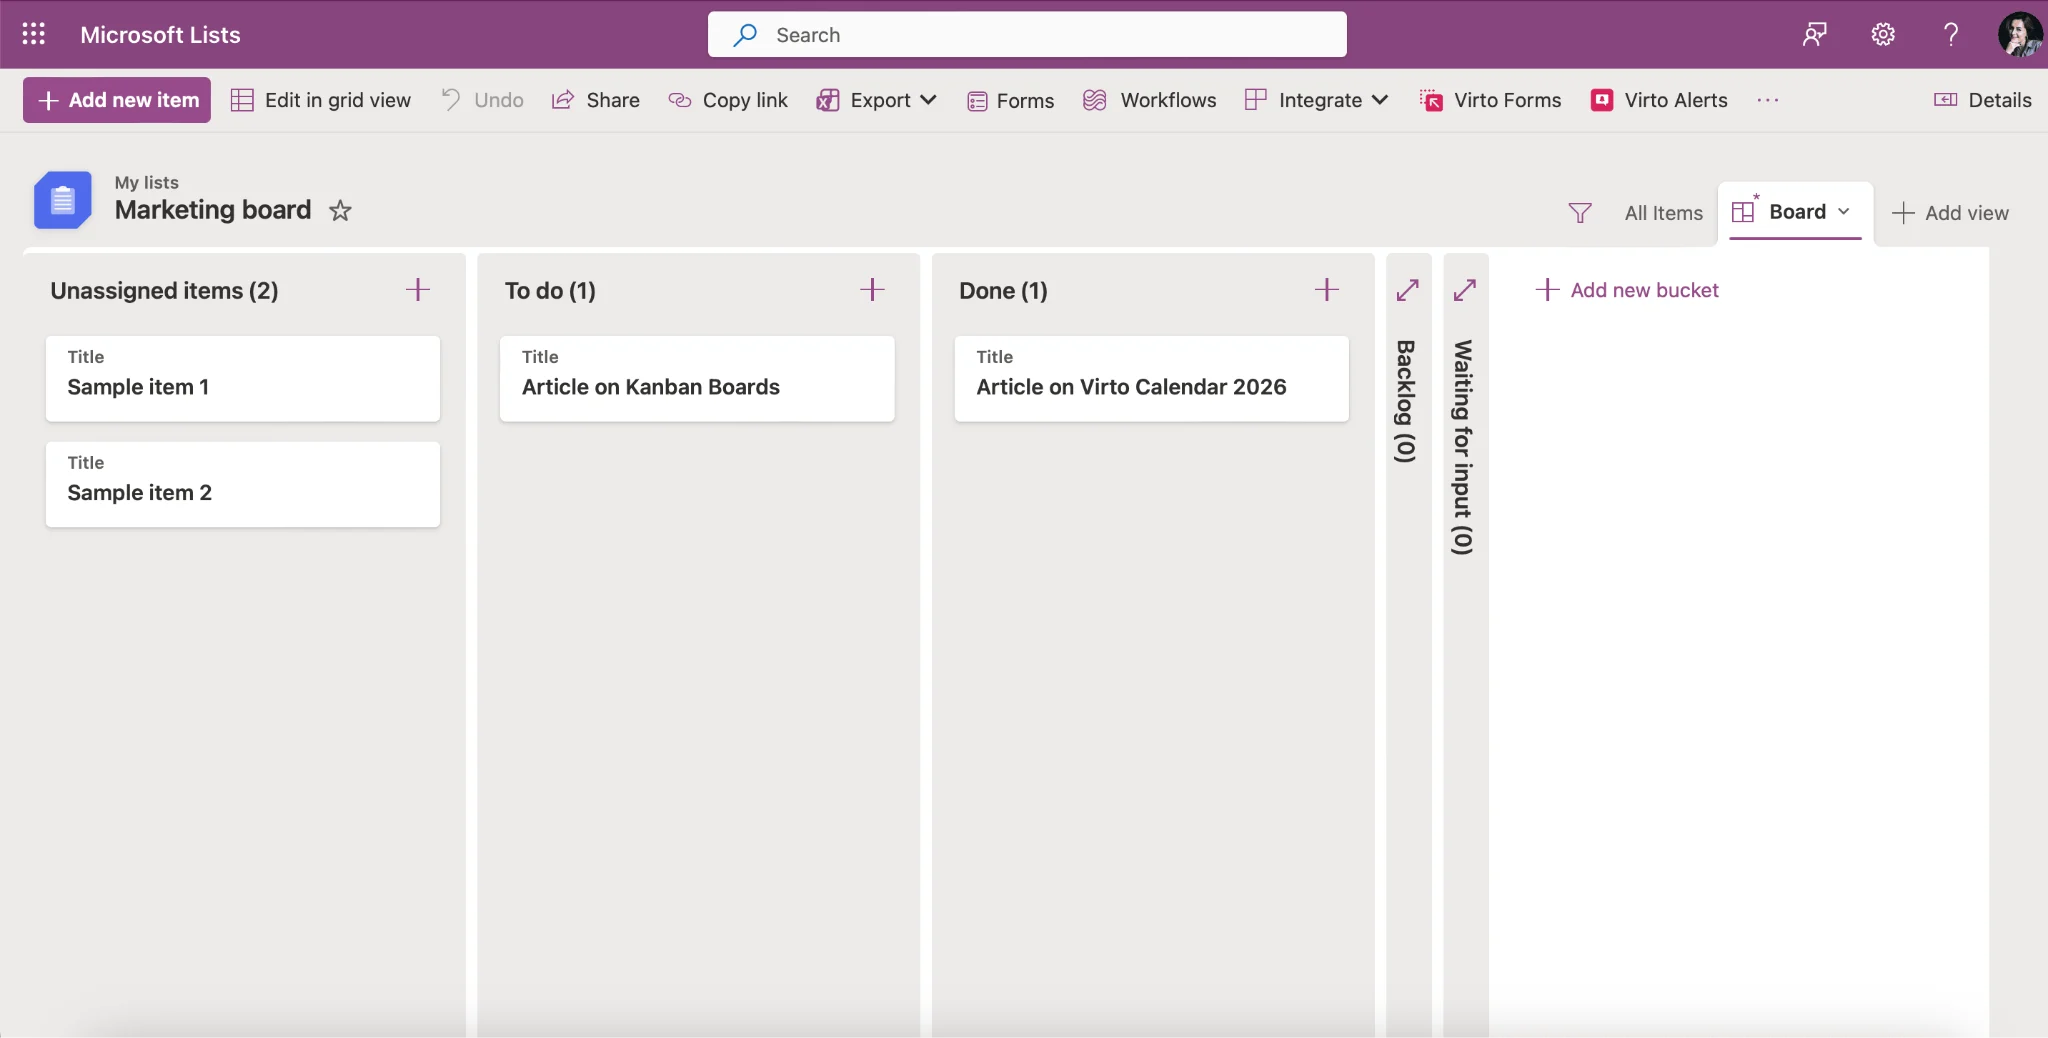Switch to the All Items view
This screenshot has height=1038, width=2048.
point(1664,212)
